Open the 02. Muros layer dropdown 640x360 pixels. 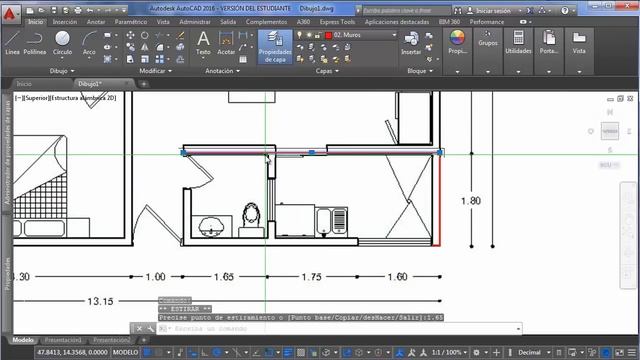click(394, 35)
